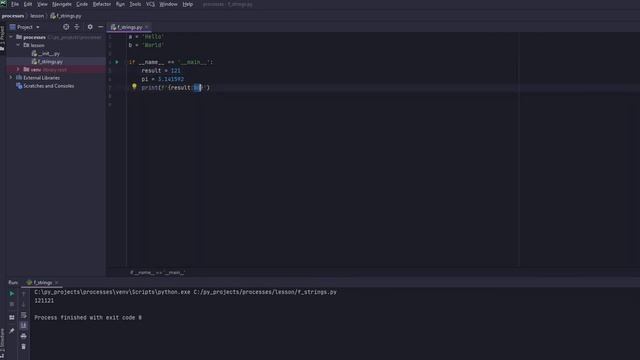This screenshot has width=640, height=360.
Task: Click the code line a = 'Hello'
Action: pos(146,37)
